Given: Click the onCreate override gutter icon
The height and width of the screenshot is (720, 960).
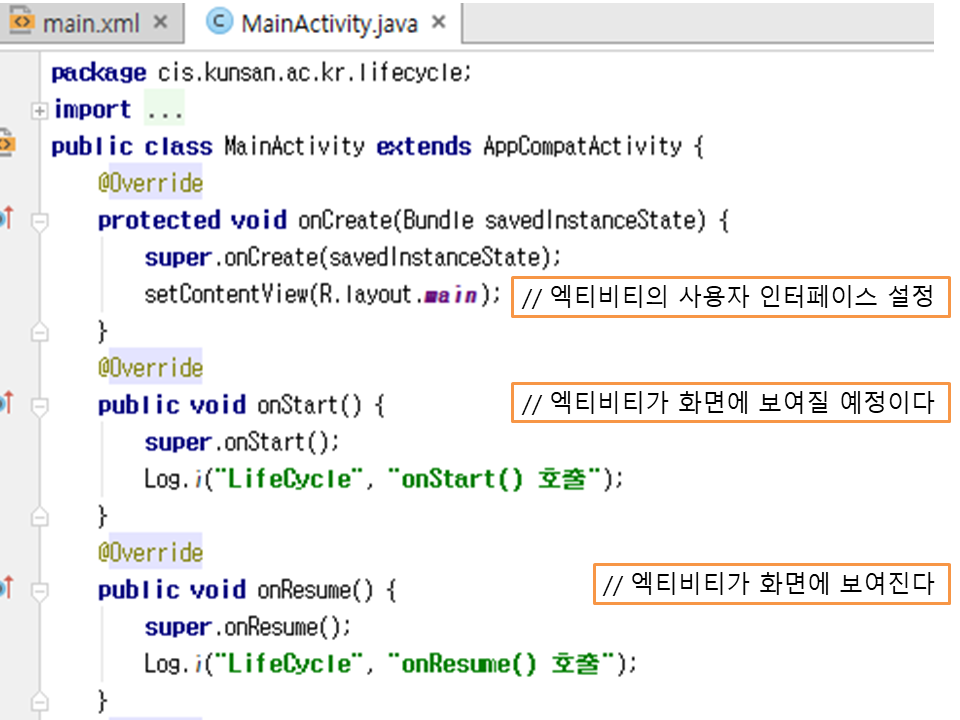Looking at the screenshot, I should 6,219.
